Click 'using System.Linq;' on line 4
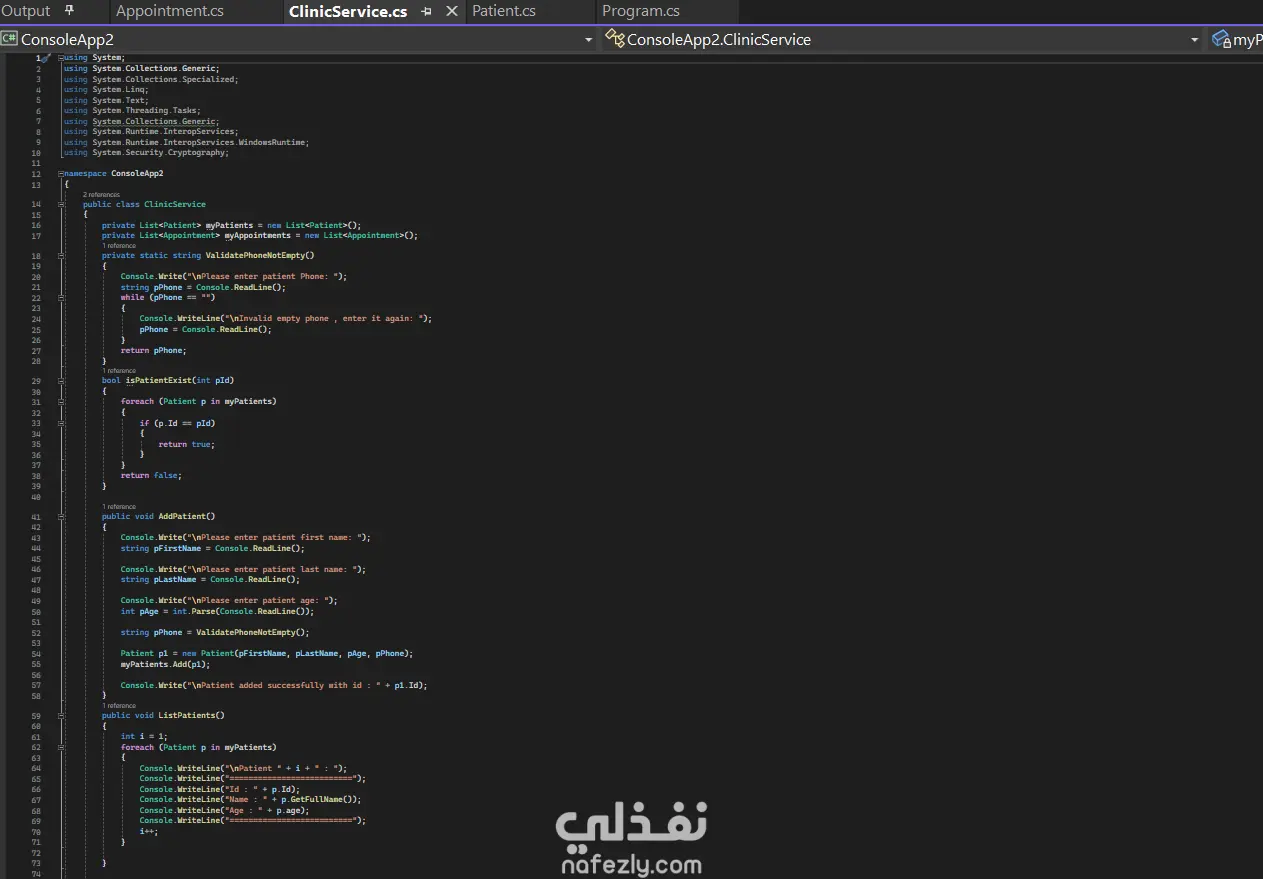Viewport: 1263px width, 879px height. click(x=106, y=90)
